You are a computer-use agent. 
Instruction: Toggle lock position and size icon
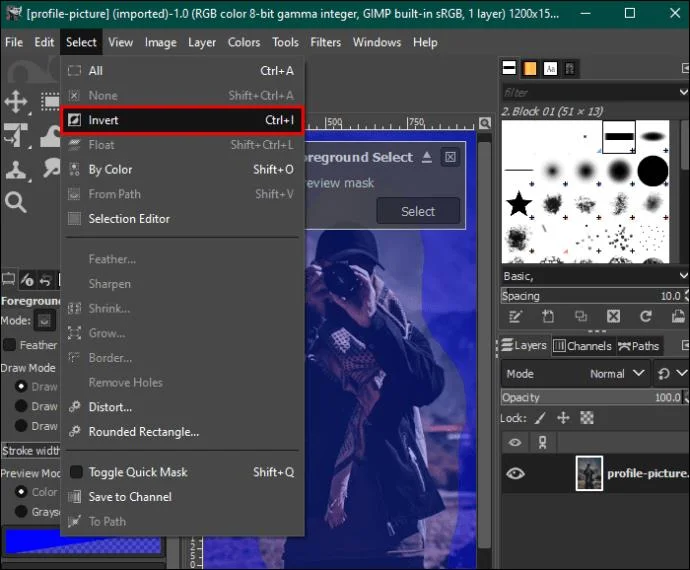click(x=563, y=418)
